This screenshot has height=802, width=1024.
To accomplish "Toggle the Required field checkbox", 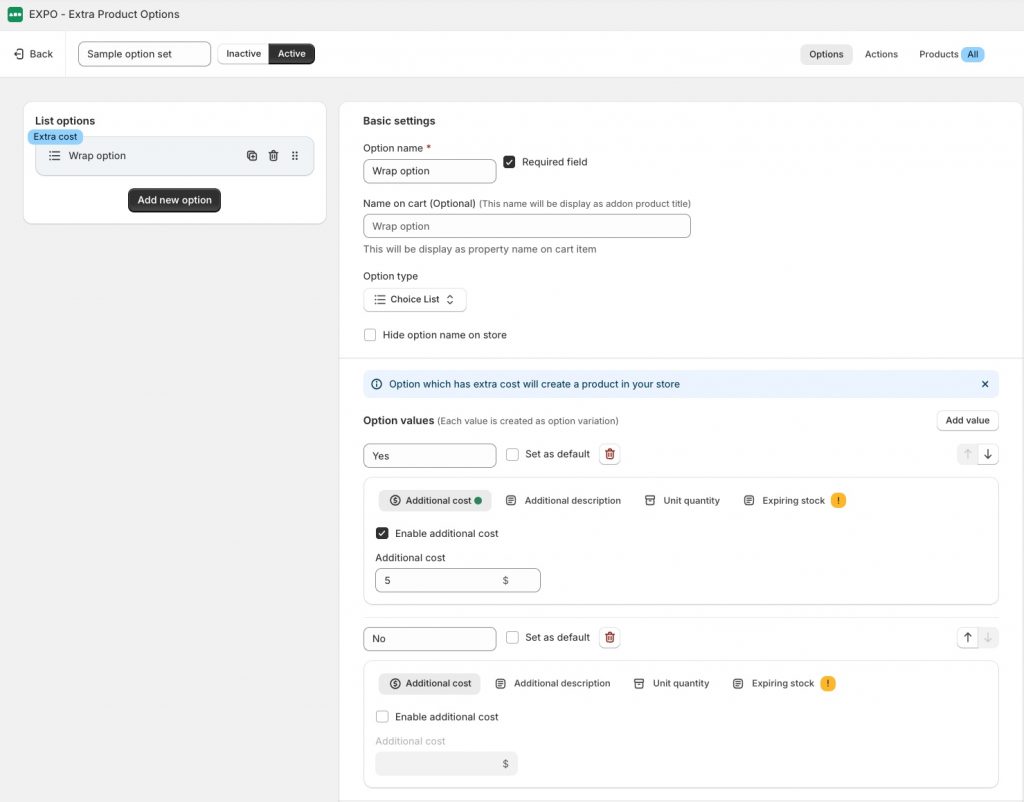I will [x=509, y=162].
